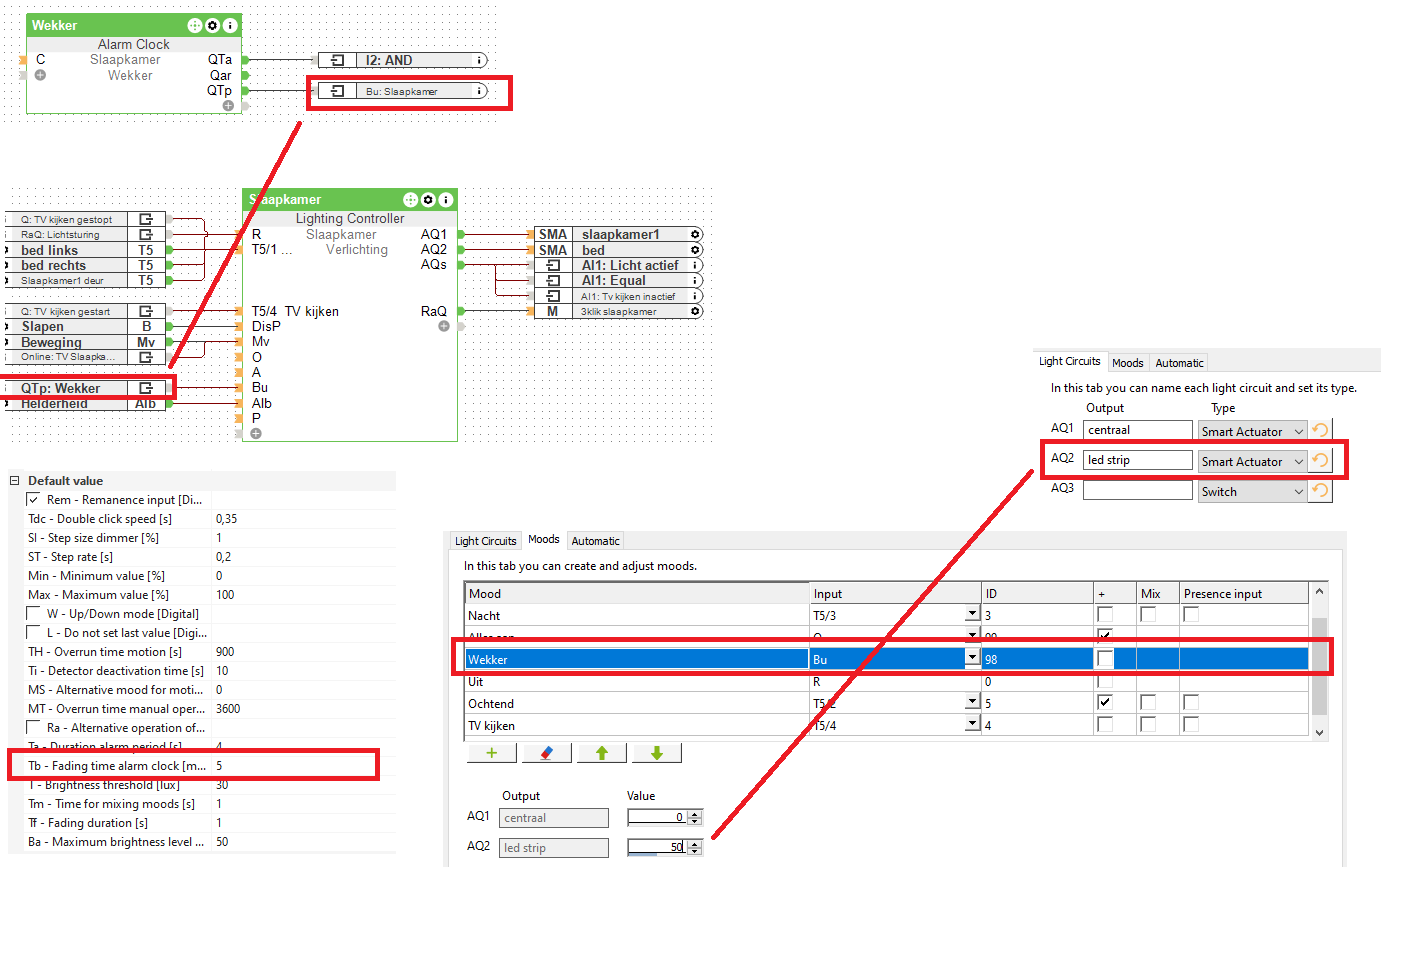Image resolution: width=1404 pixels, height=955 pixels.
Task: Open settings gear on Wekker block
Action: coord(212,25)
